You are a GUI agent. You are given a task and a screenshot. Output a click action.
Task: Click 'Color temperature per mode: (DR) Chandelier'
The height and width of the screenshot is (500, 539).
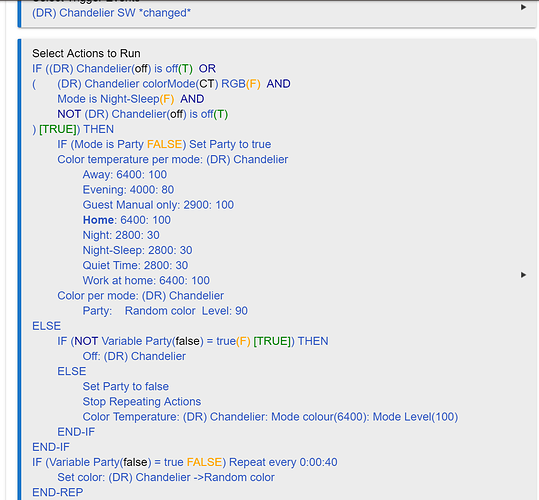(x=173, y=159)
